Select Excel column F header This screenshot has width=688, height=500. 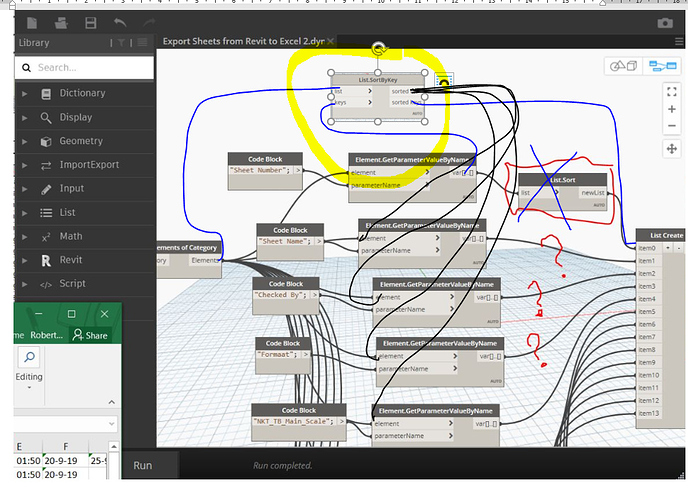[x=65, y=446]
